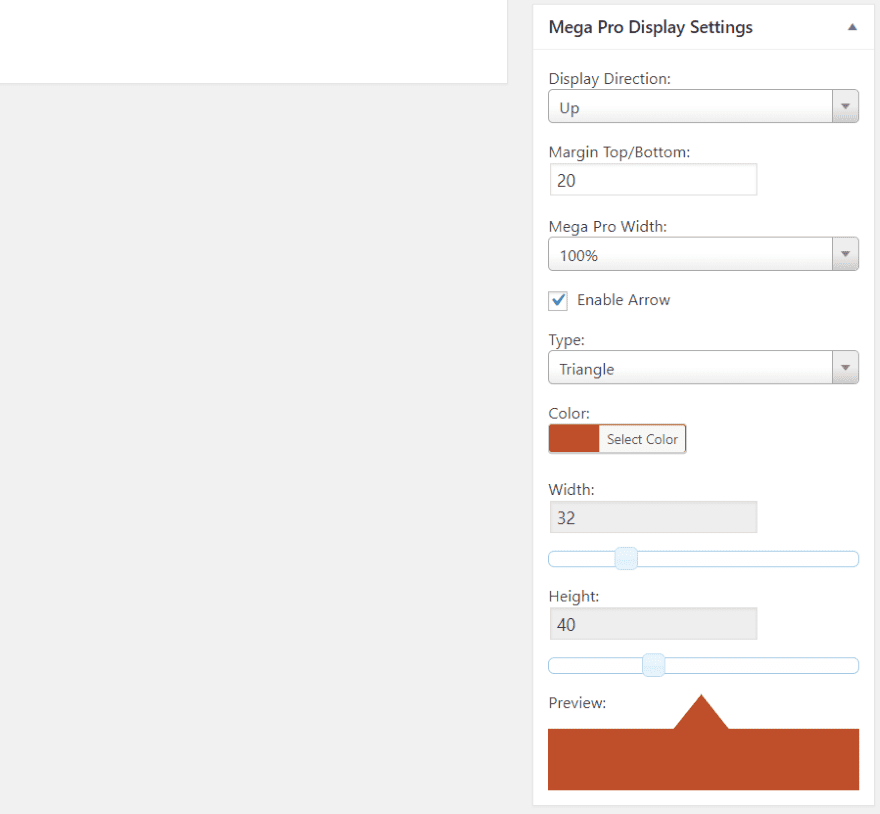Image resolution: width=880 pixels, height=814 pixels.
Task: Click the Mega Pro Display Settings title
Action: coord(650,27)
